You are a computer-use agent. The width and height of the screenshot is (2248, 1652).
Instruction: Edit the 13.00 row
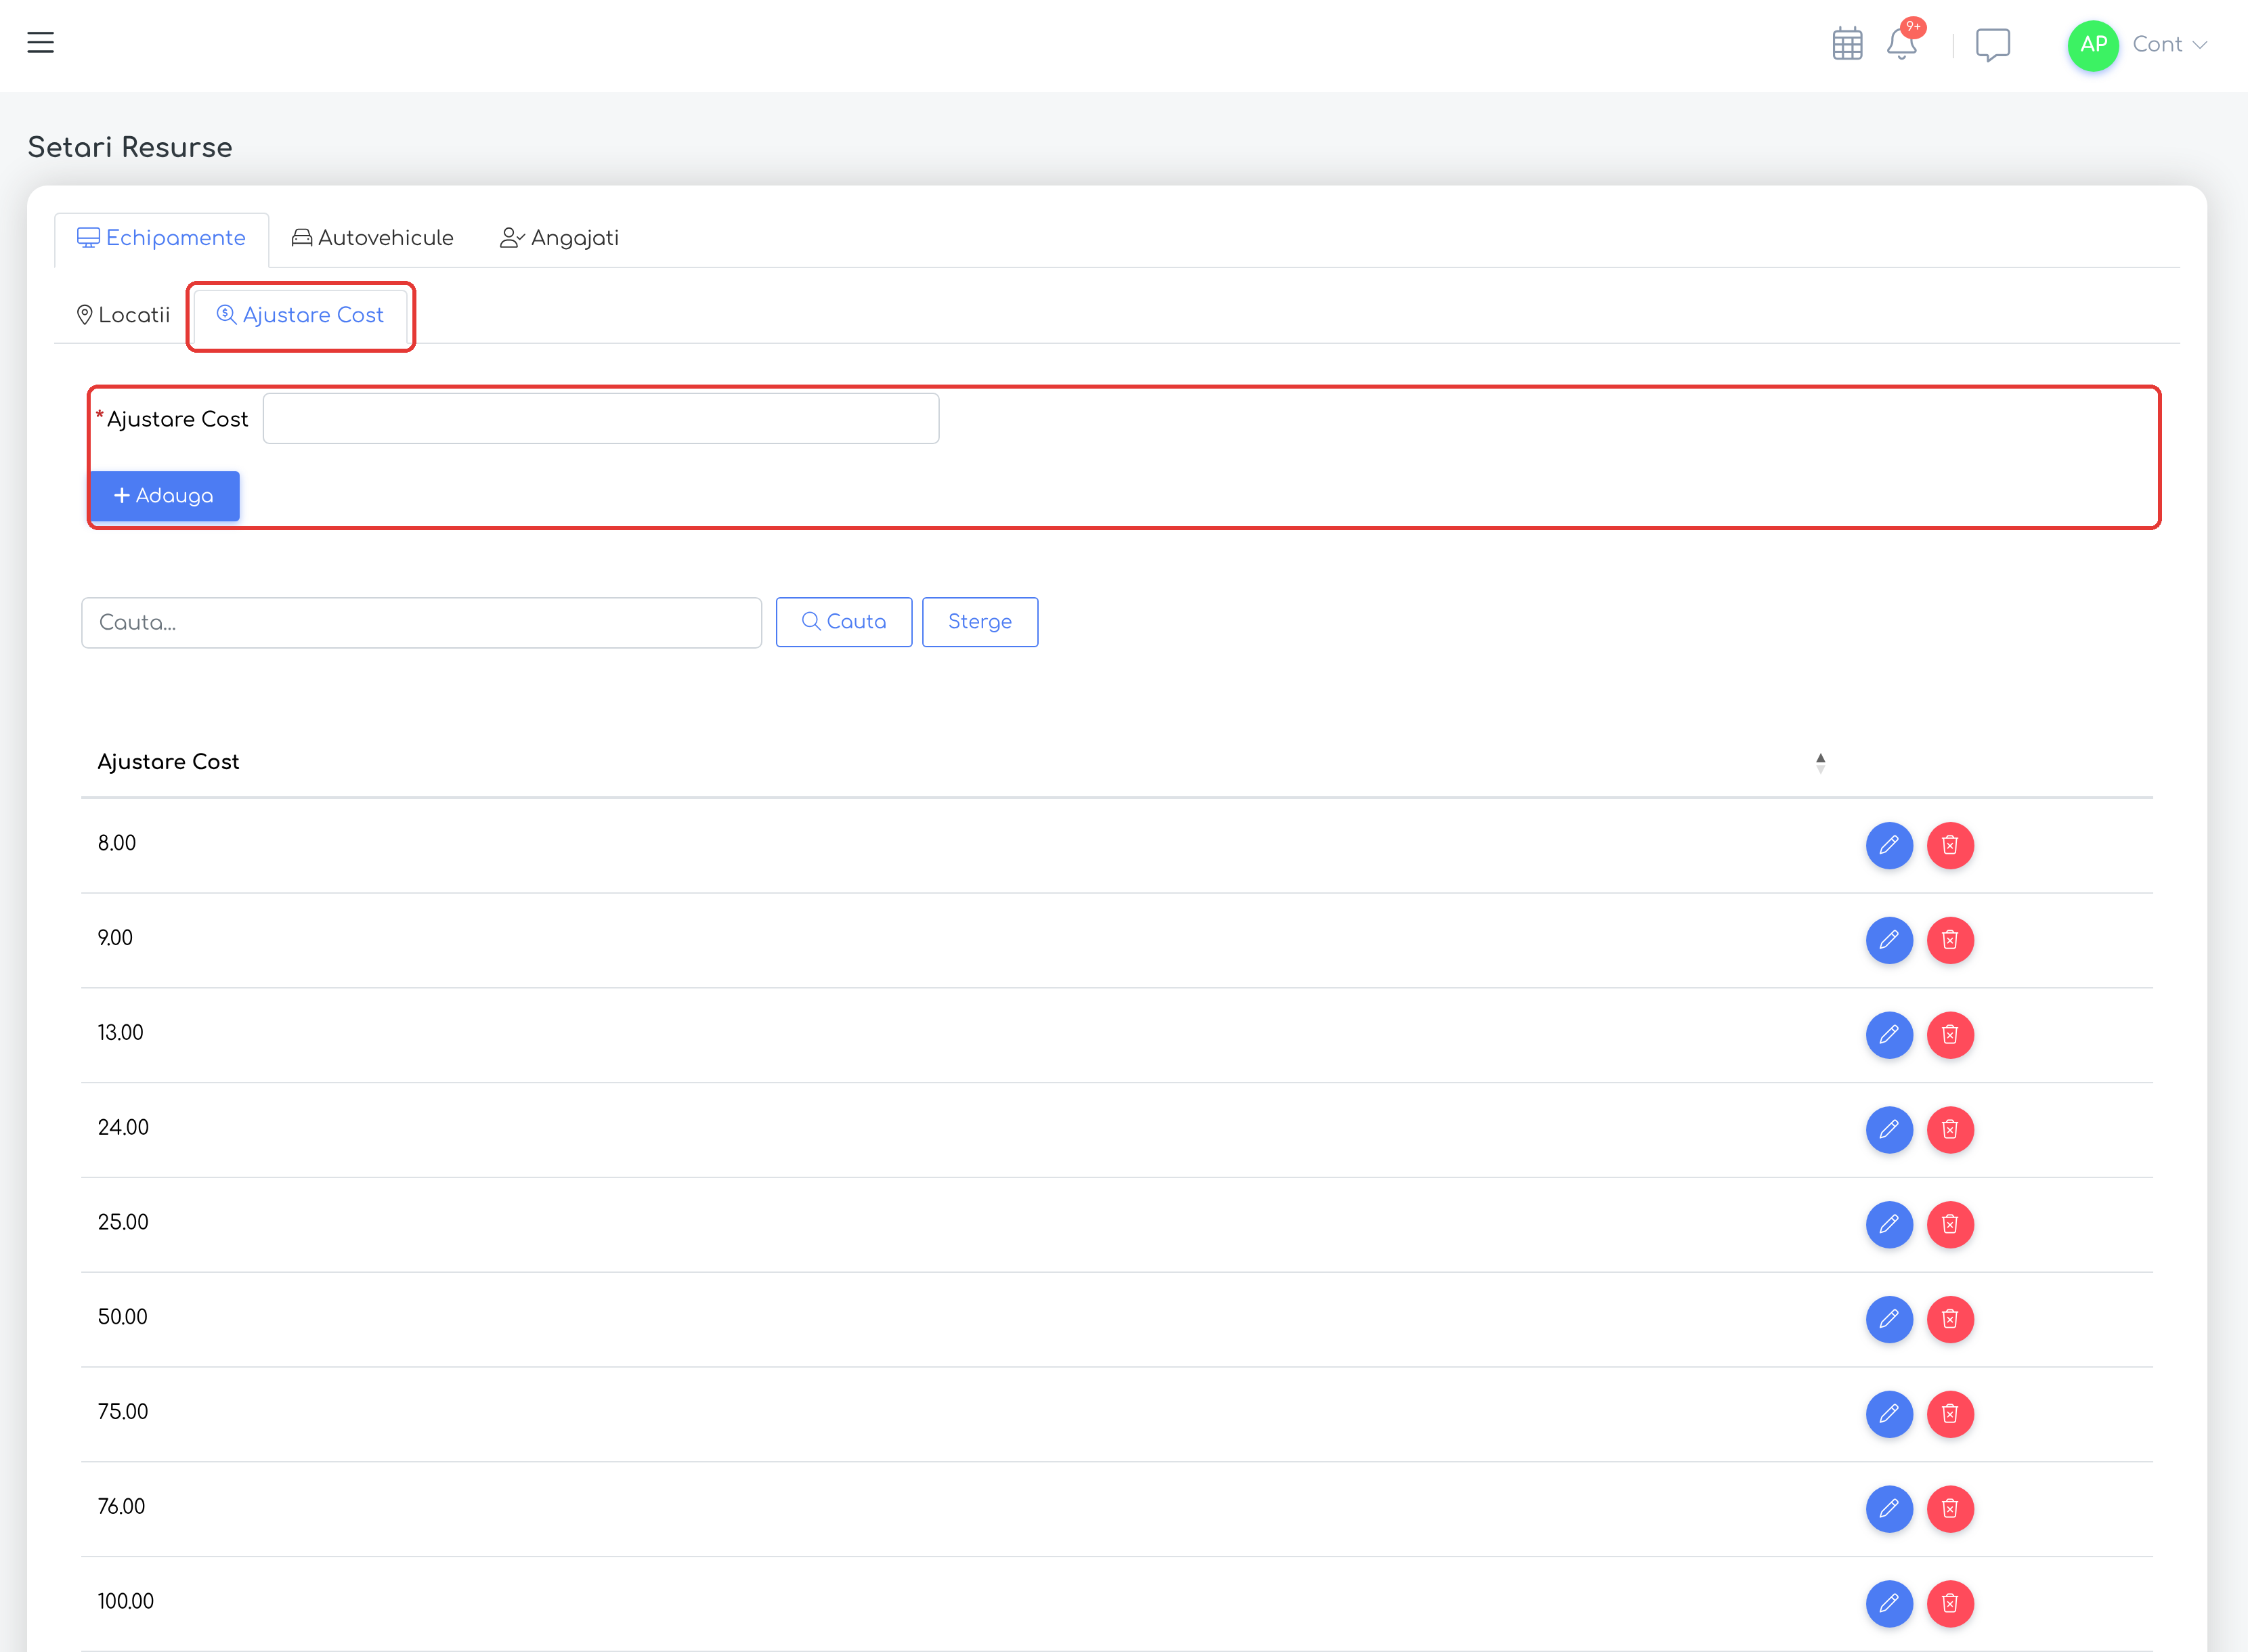click(1888, 1035)
